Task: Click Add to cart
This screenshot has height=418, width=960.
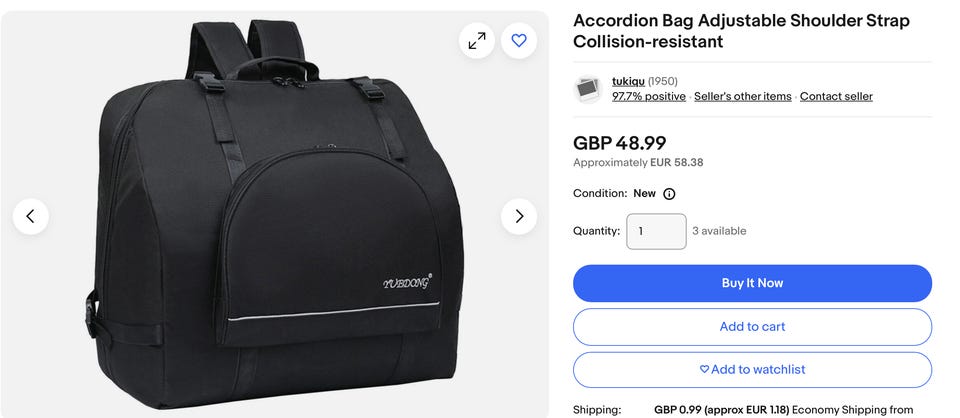Action: [x=752, y=327]
